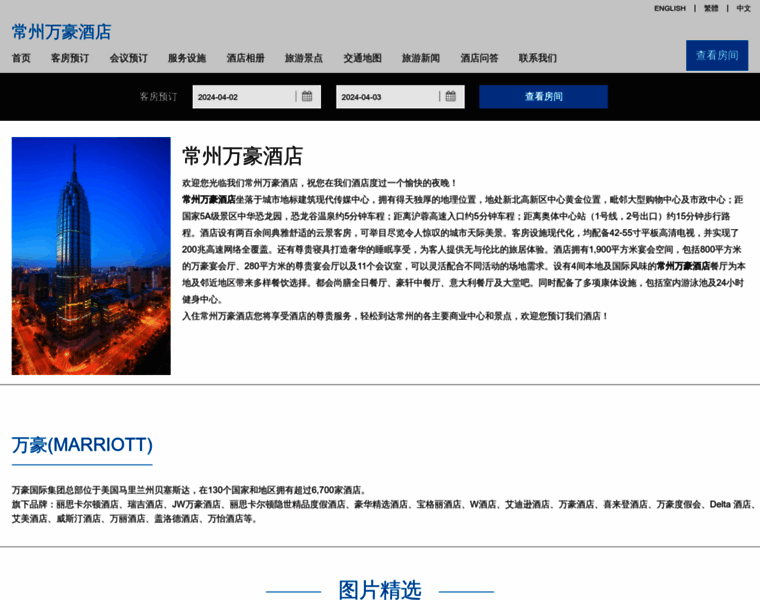This screenshot has width=760, height=600.
Task: Click 联系我们 in the navigation bar
Action: point(538,58)
